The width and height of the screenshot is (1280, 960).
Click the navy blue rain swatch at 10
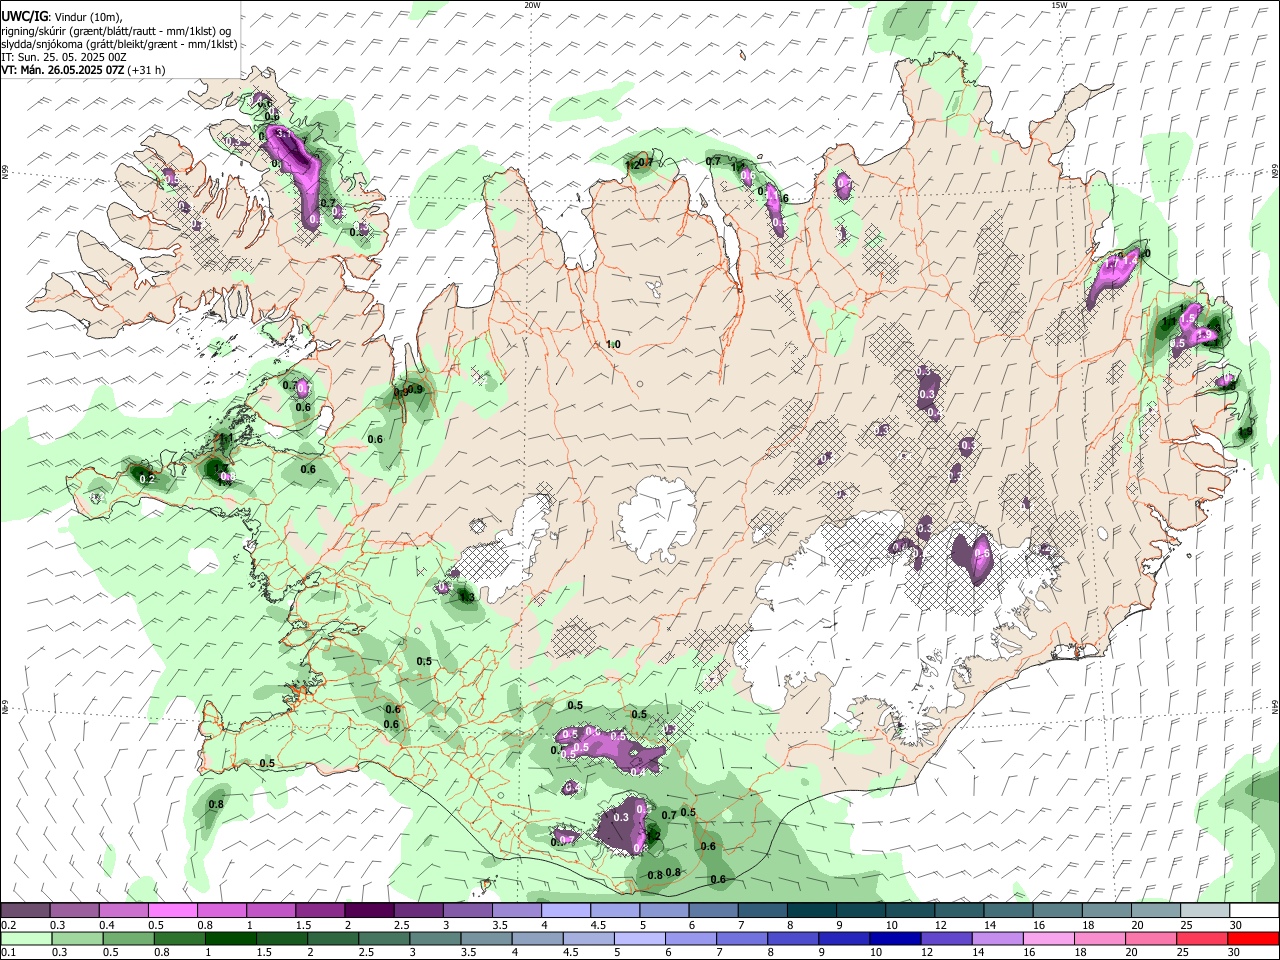click(x=895, y=939)
